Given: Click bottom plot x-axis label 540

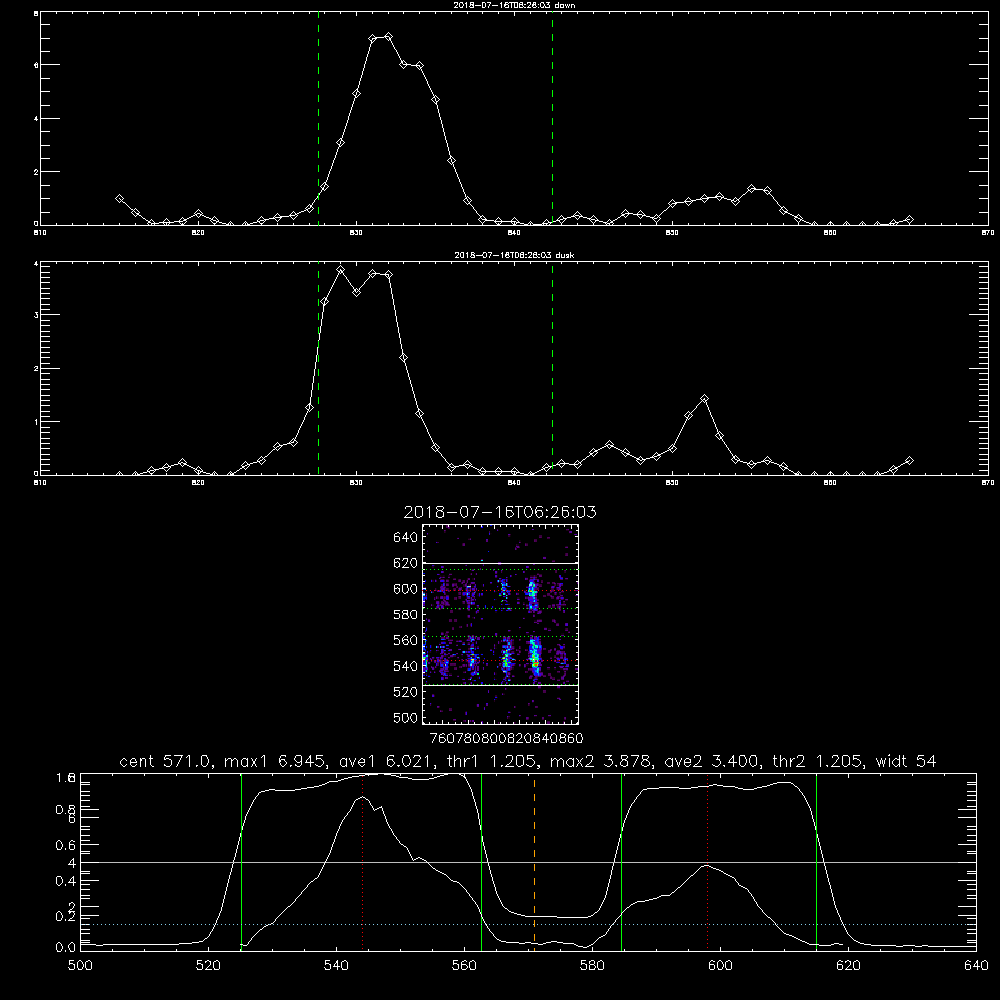Looking at the screenshot, I should click(x=336, y=966).
